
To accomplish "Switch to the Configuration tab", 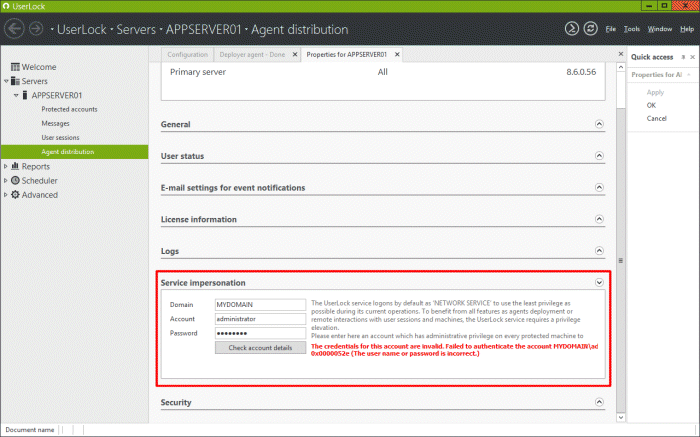I will coord(188,54).
